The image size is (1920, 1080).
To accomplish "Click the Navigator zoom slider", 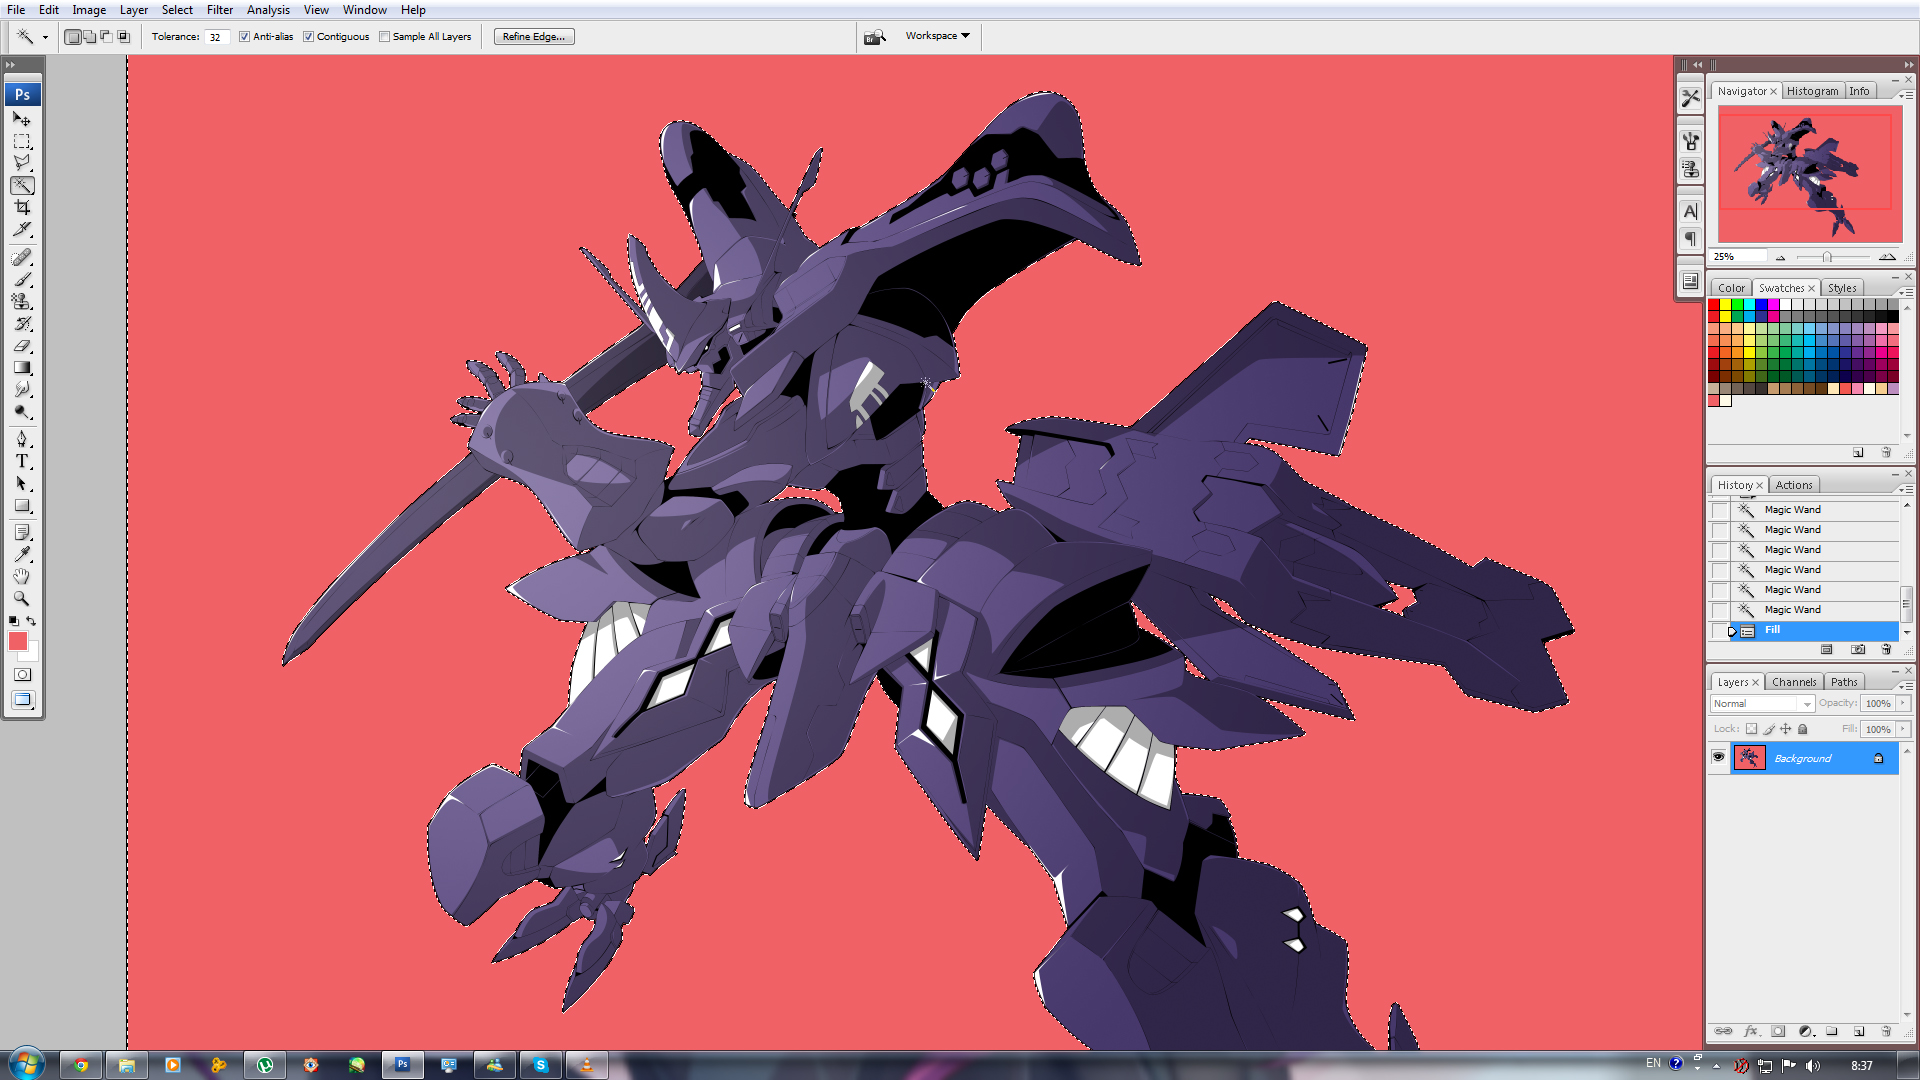I will (x=1827, y=257).
